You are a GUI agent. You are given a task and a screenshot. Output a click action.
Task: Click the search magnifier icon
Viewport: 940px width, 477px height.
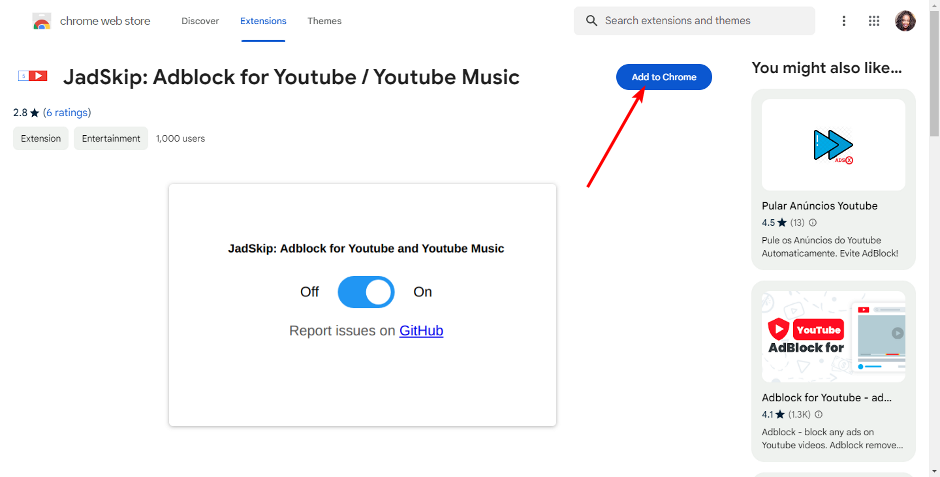(591, 21)
